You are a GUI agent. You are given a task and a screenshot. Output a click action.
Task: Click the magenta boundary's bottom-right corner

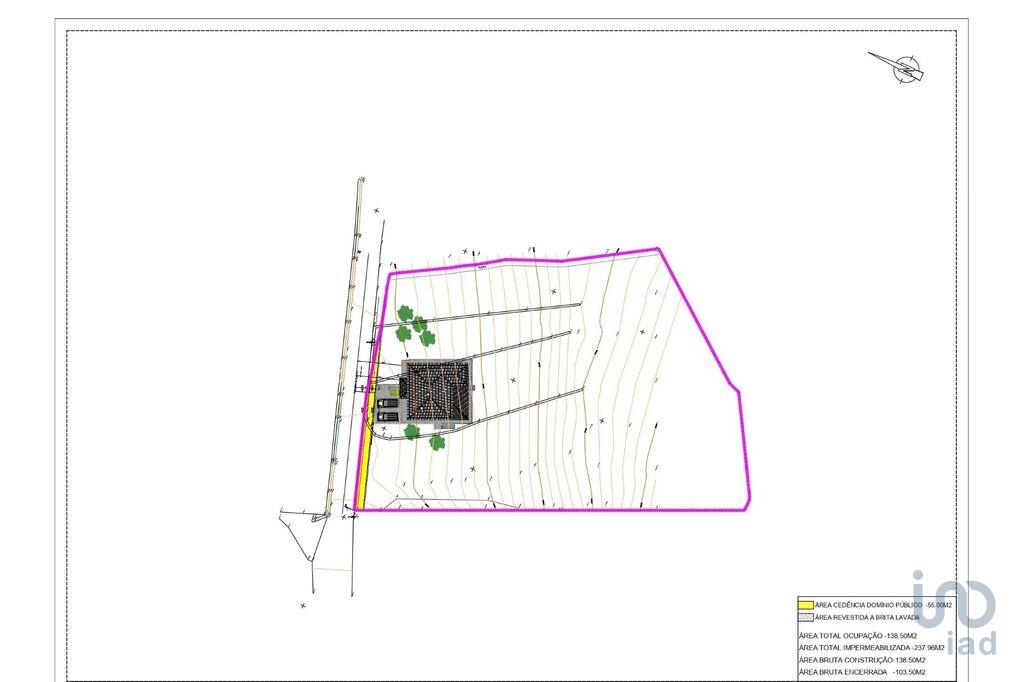click(x=747, y=510)
